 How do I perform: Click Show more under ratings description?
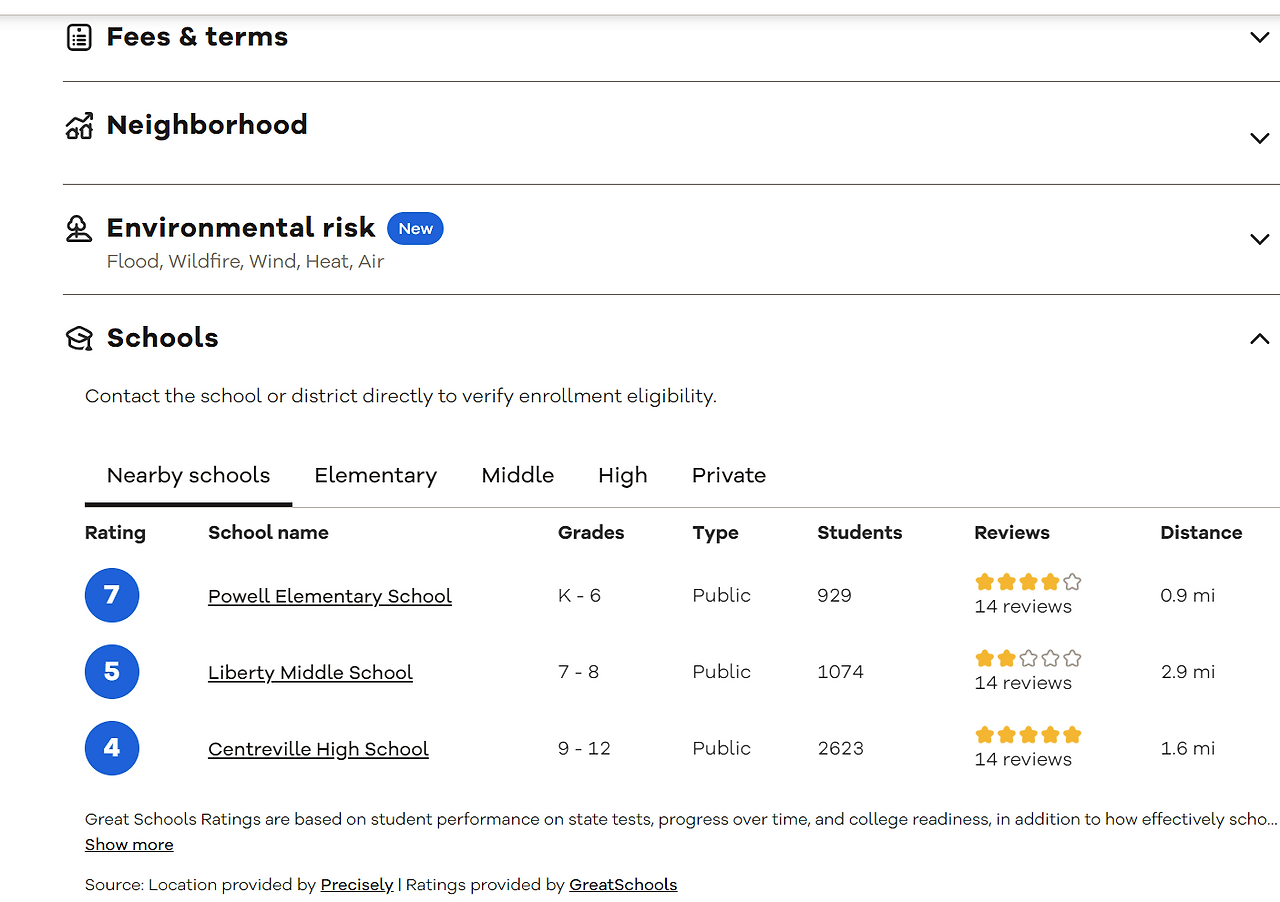(129, 845)
